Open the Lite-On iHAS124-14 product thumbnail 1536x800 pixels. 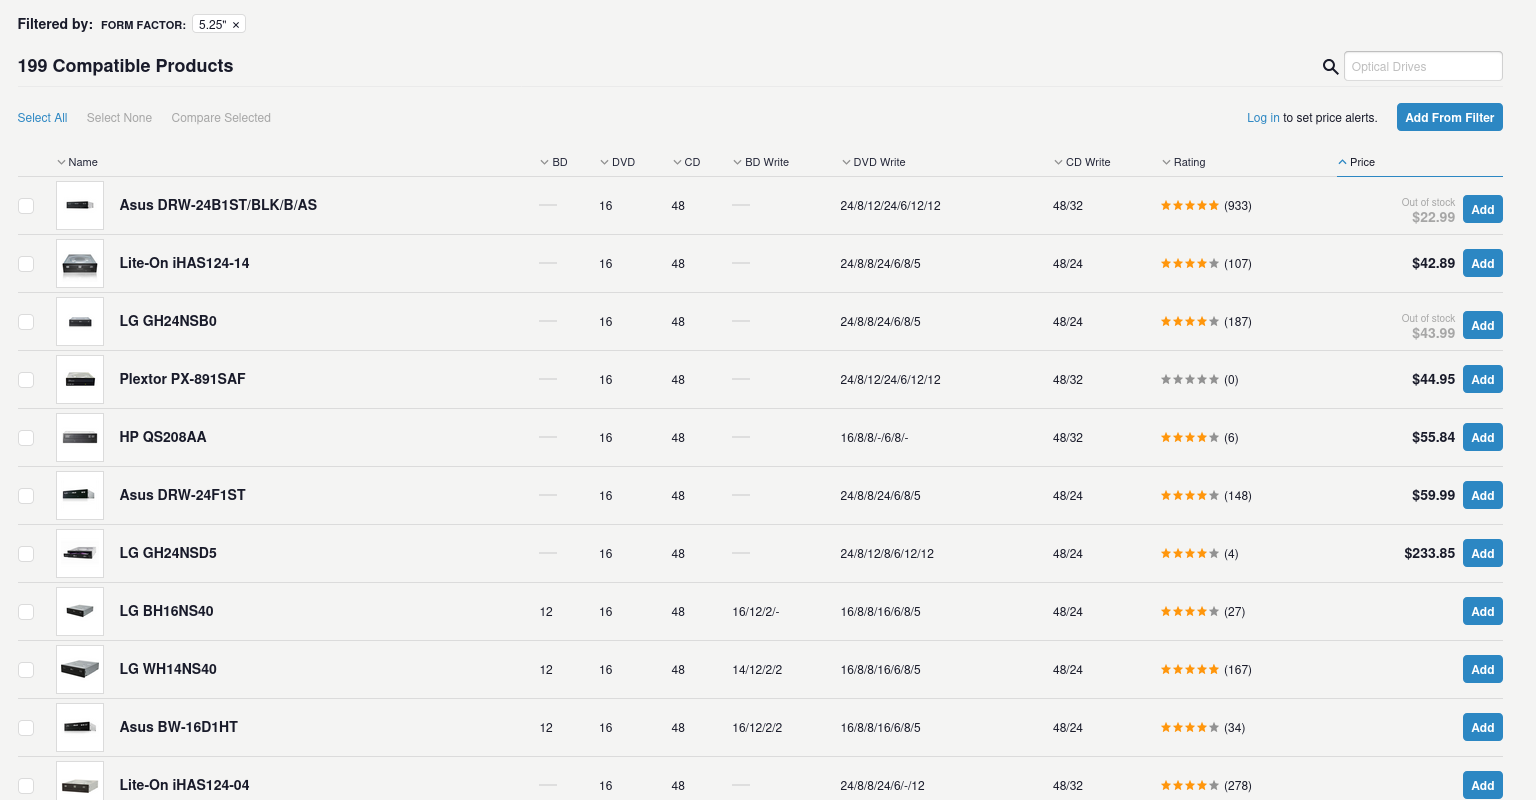click(80, 263)
